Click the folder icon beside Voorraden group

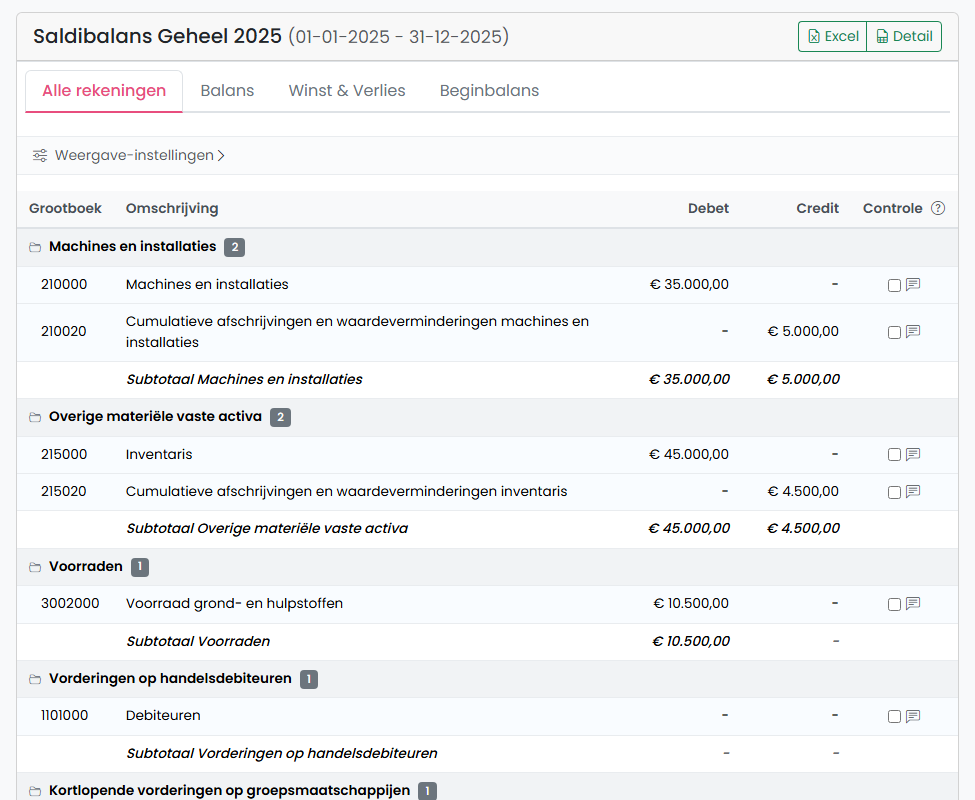point(35,567)
